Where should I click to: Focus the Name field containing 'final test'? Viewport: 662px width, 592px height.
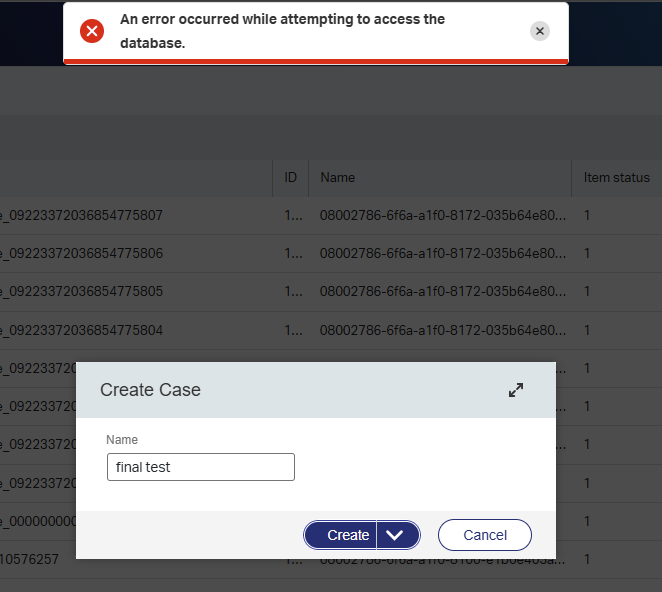(200, 467)
